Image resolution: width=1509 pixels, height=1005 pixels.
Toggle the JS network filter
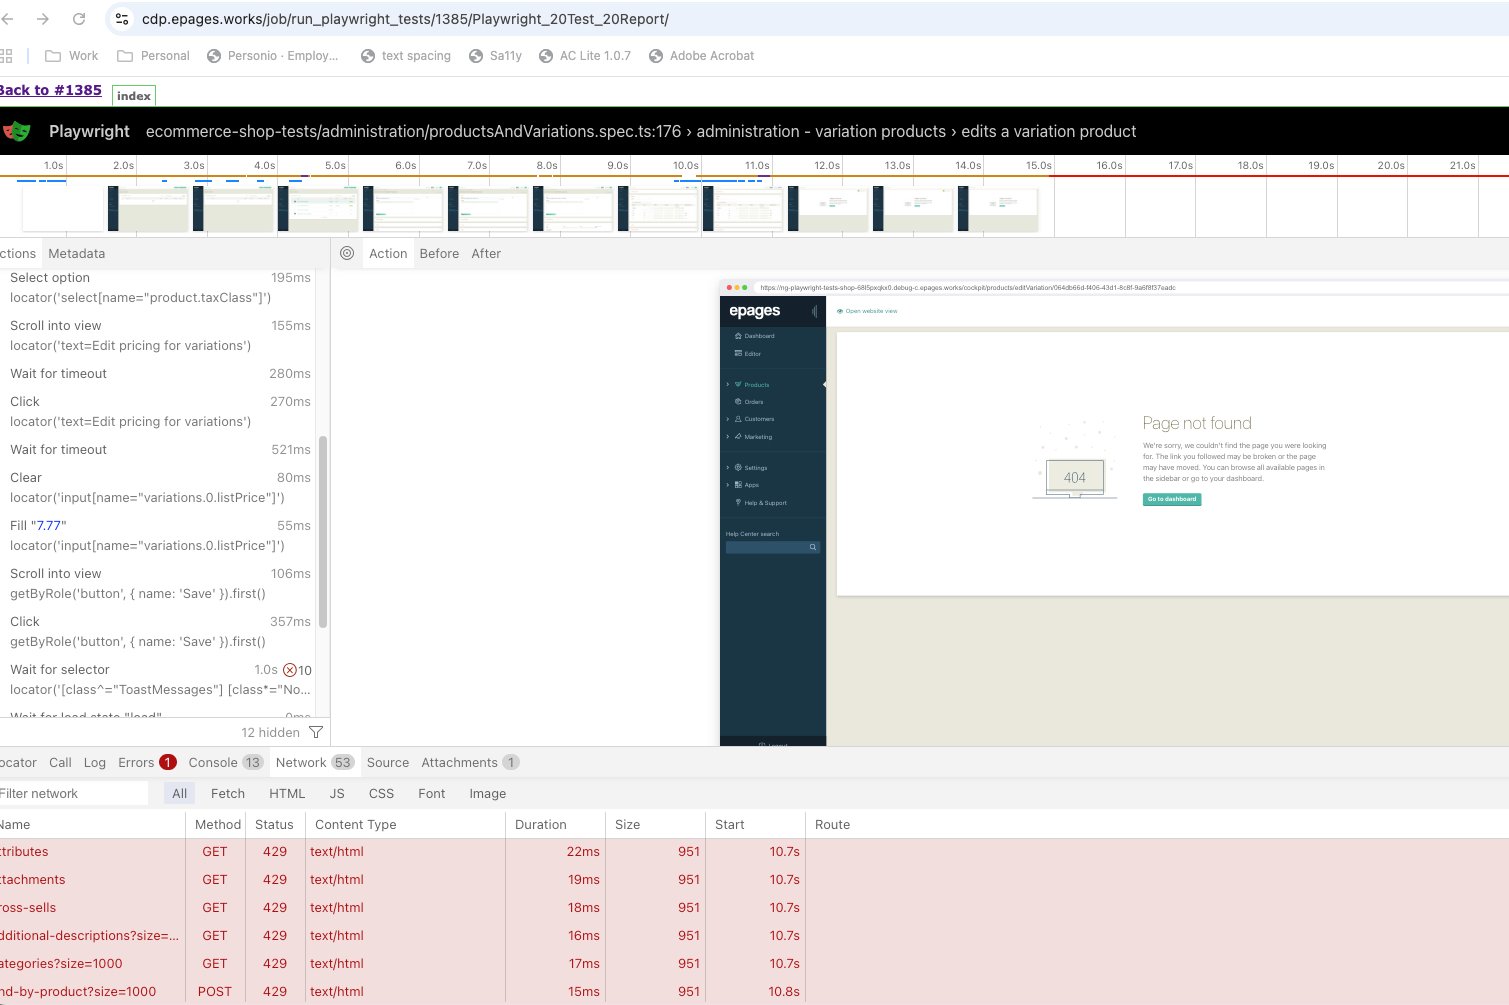(x=337, y=793)
